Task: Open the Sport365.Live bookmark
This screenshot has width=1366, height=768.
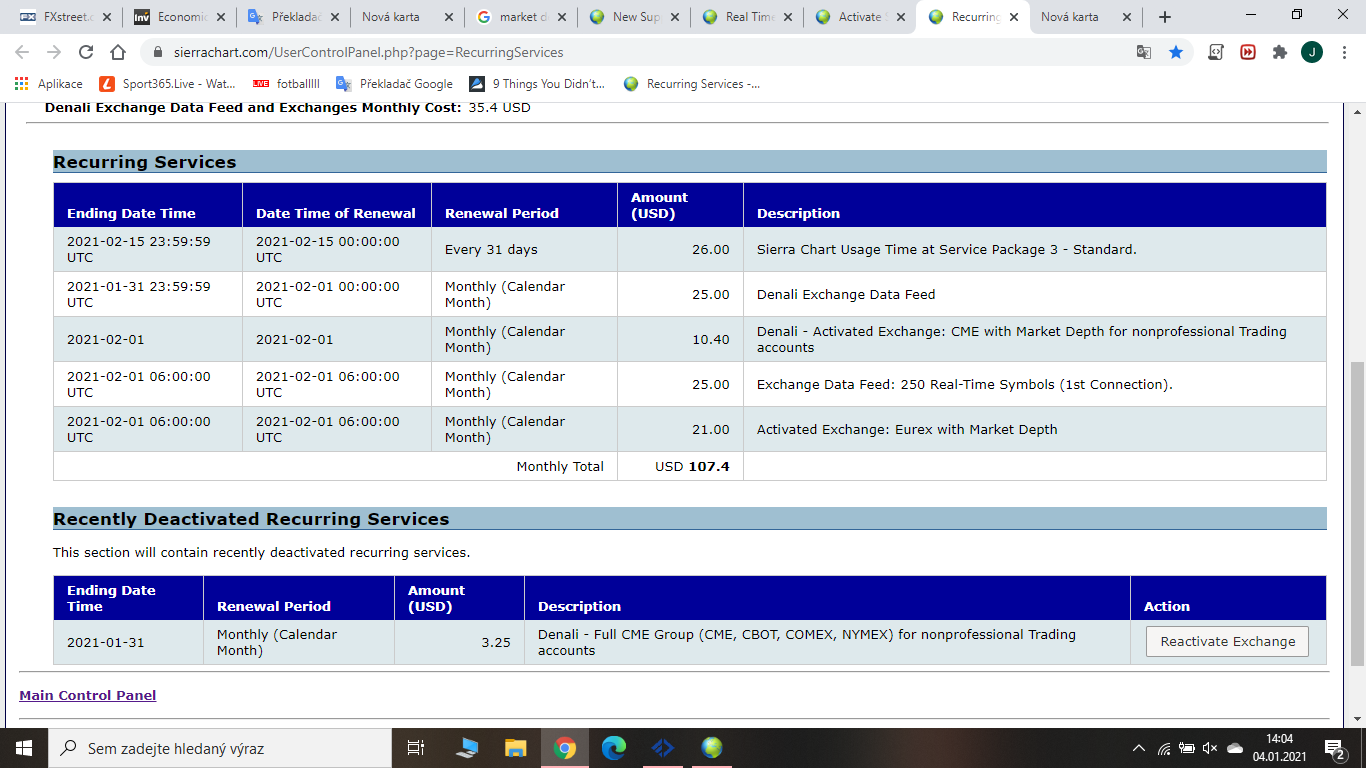Action: click(x=167, y=84)
